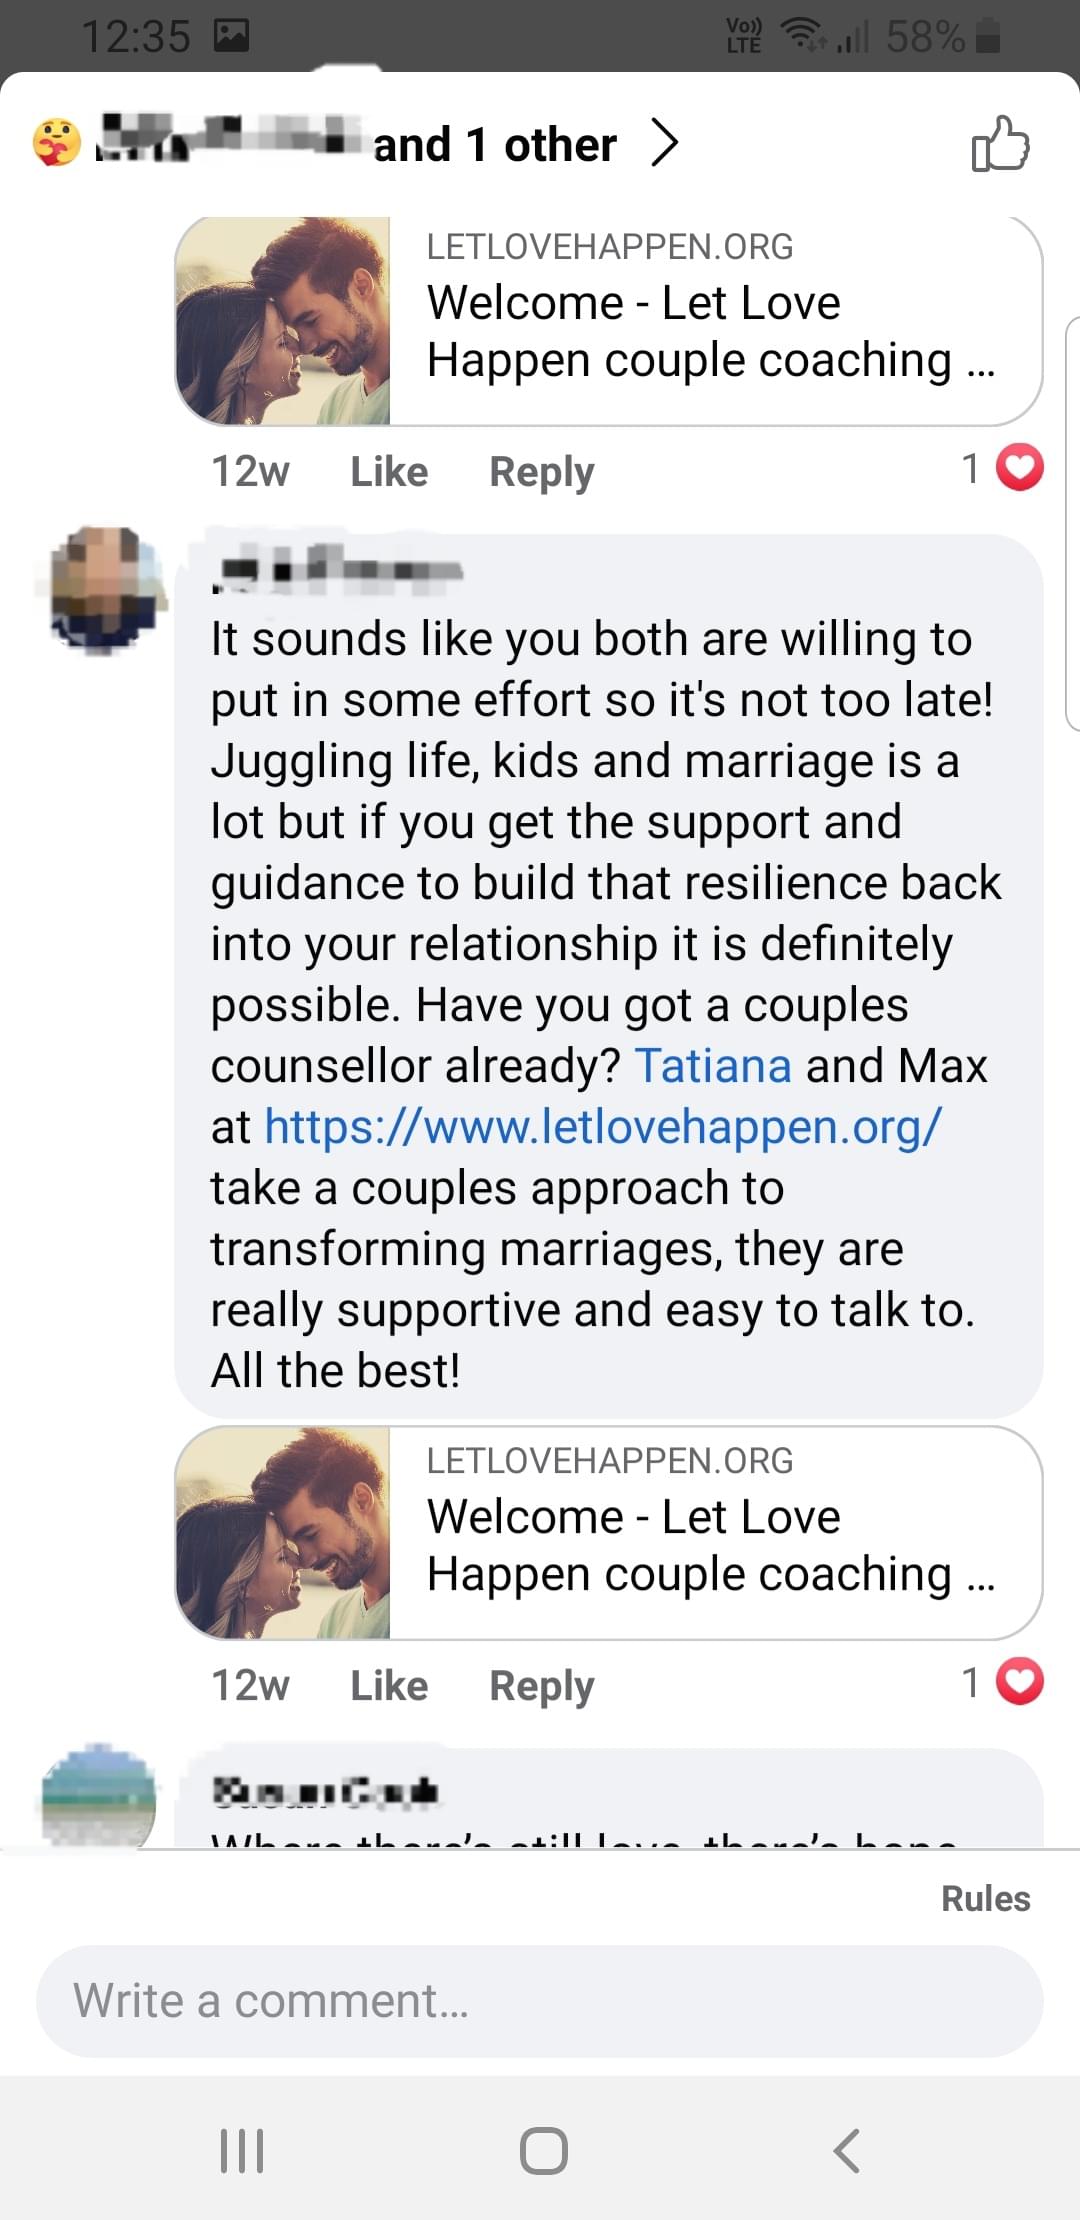Tap the bottom commenter's landscape avatar
This screenshot has width=1080, height=2220.
(98, 1796)
